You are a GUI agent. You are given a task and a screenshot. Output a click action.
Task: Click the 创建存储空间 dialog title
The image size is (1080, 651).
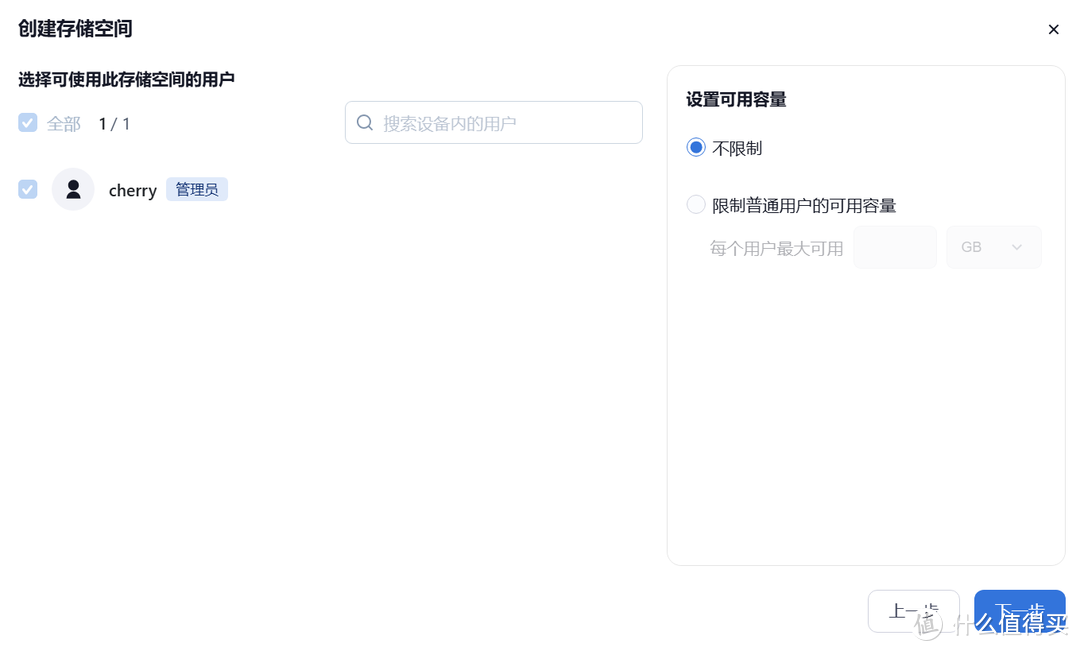point(75,29)
